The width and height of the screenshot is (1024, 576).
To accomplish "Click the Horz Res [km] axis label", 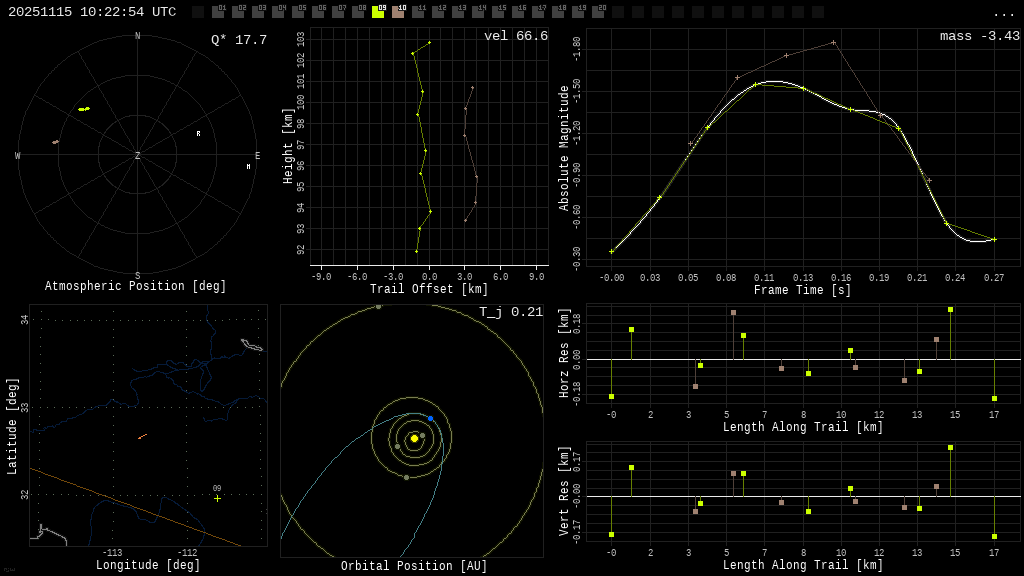I will 564,353.
